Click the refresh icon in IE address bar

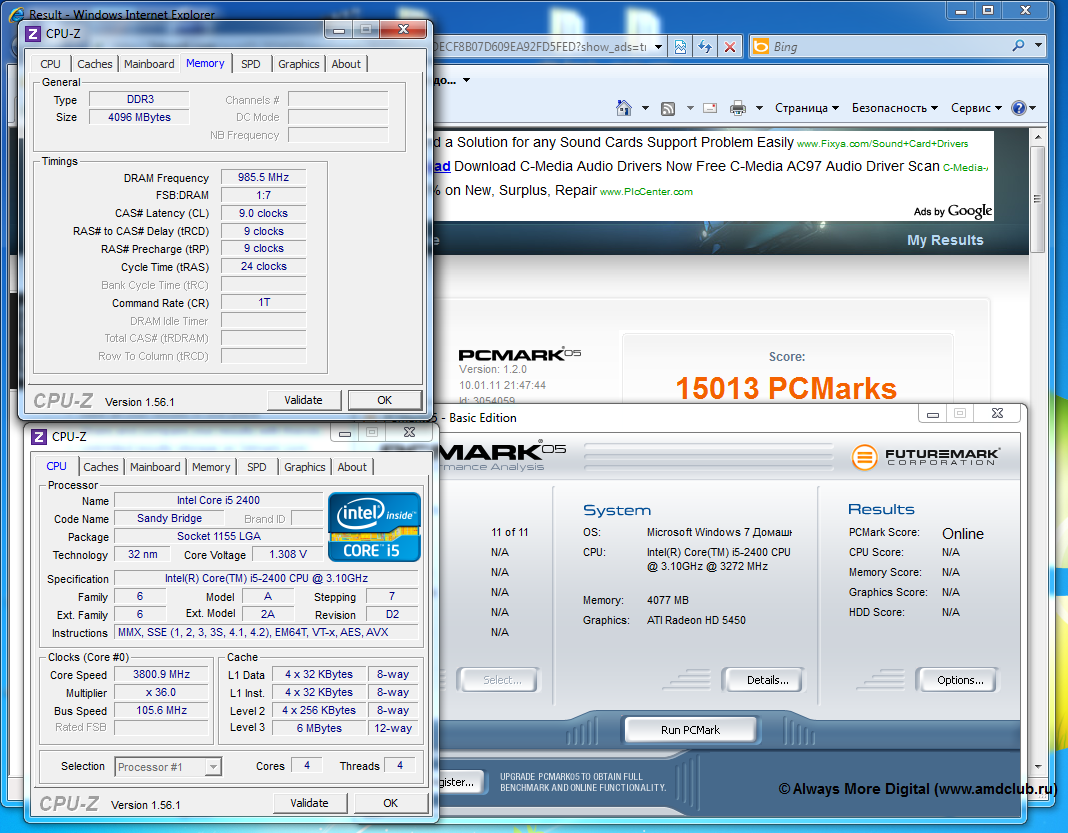[705, 46]
